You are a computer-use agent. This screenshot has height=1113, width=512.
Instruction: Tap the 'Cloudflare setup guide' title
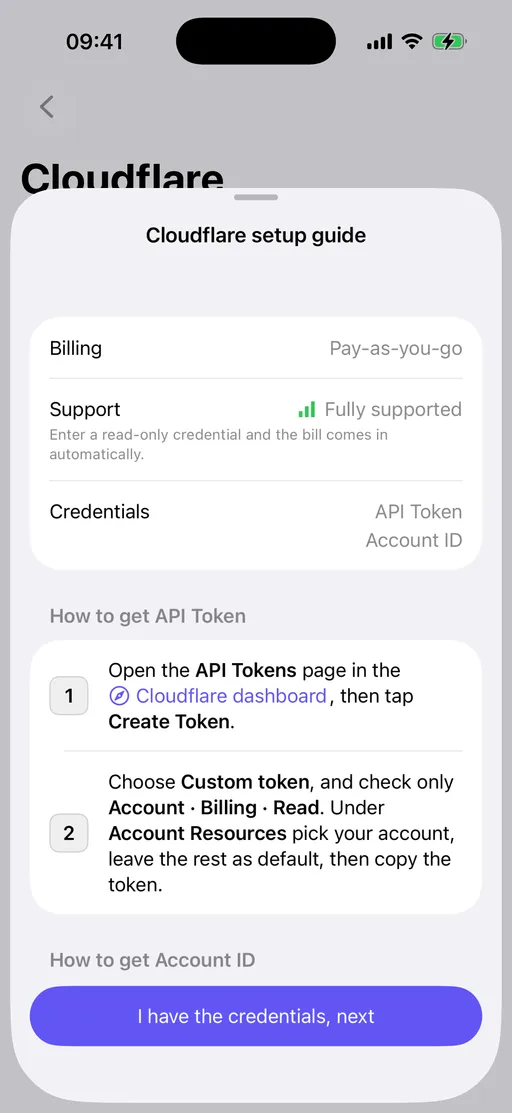point(256,235)
